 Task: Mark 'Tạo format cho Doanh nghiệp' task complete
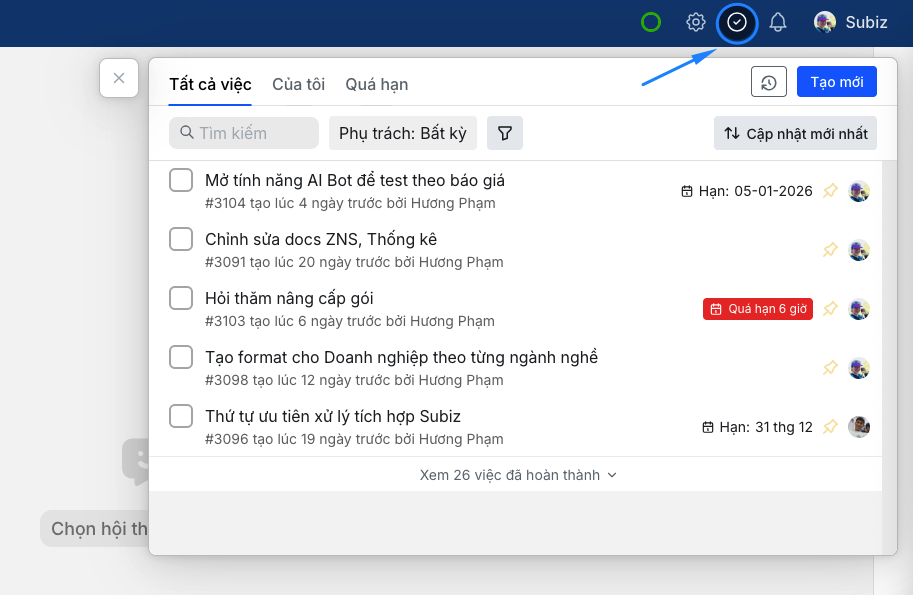pos(181,357)
